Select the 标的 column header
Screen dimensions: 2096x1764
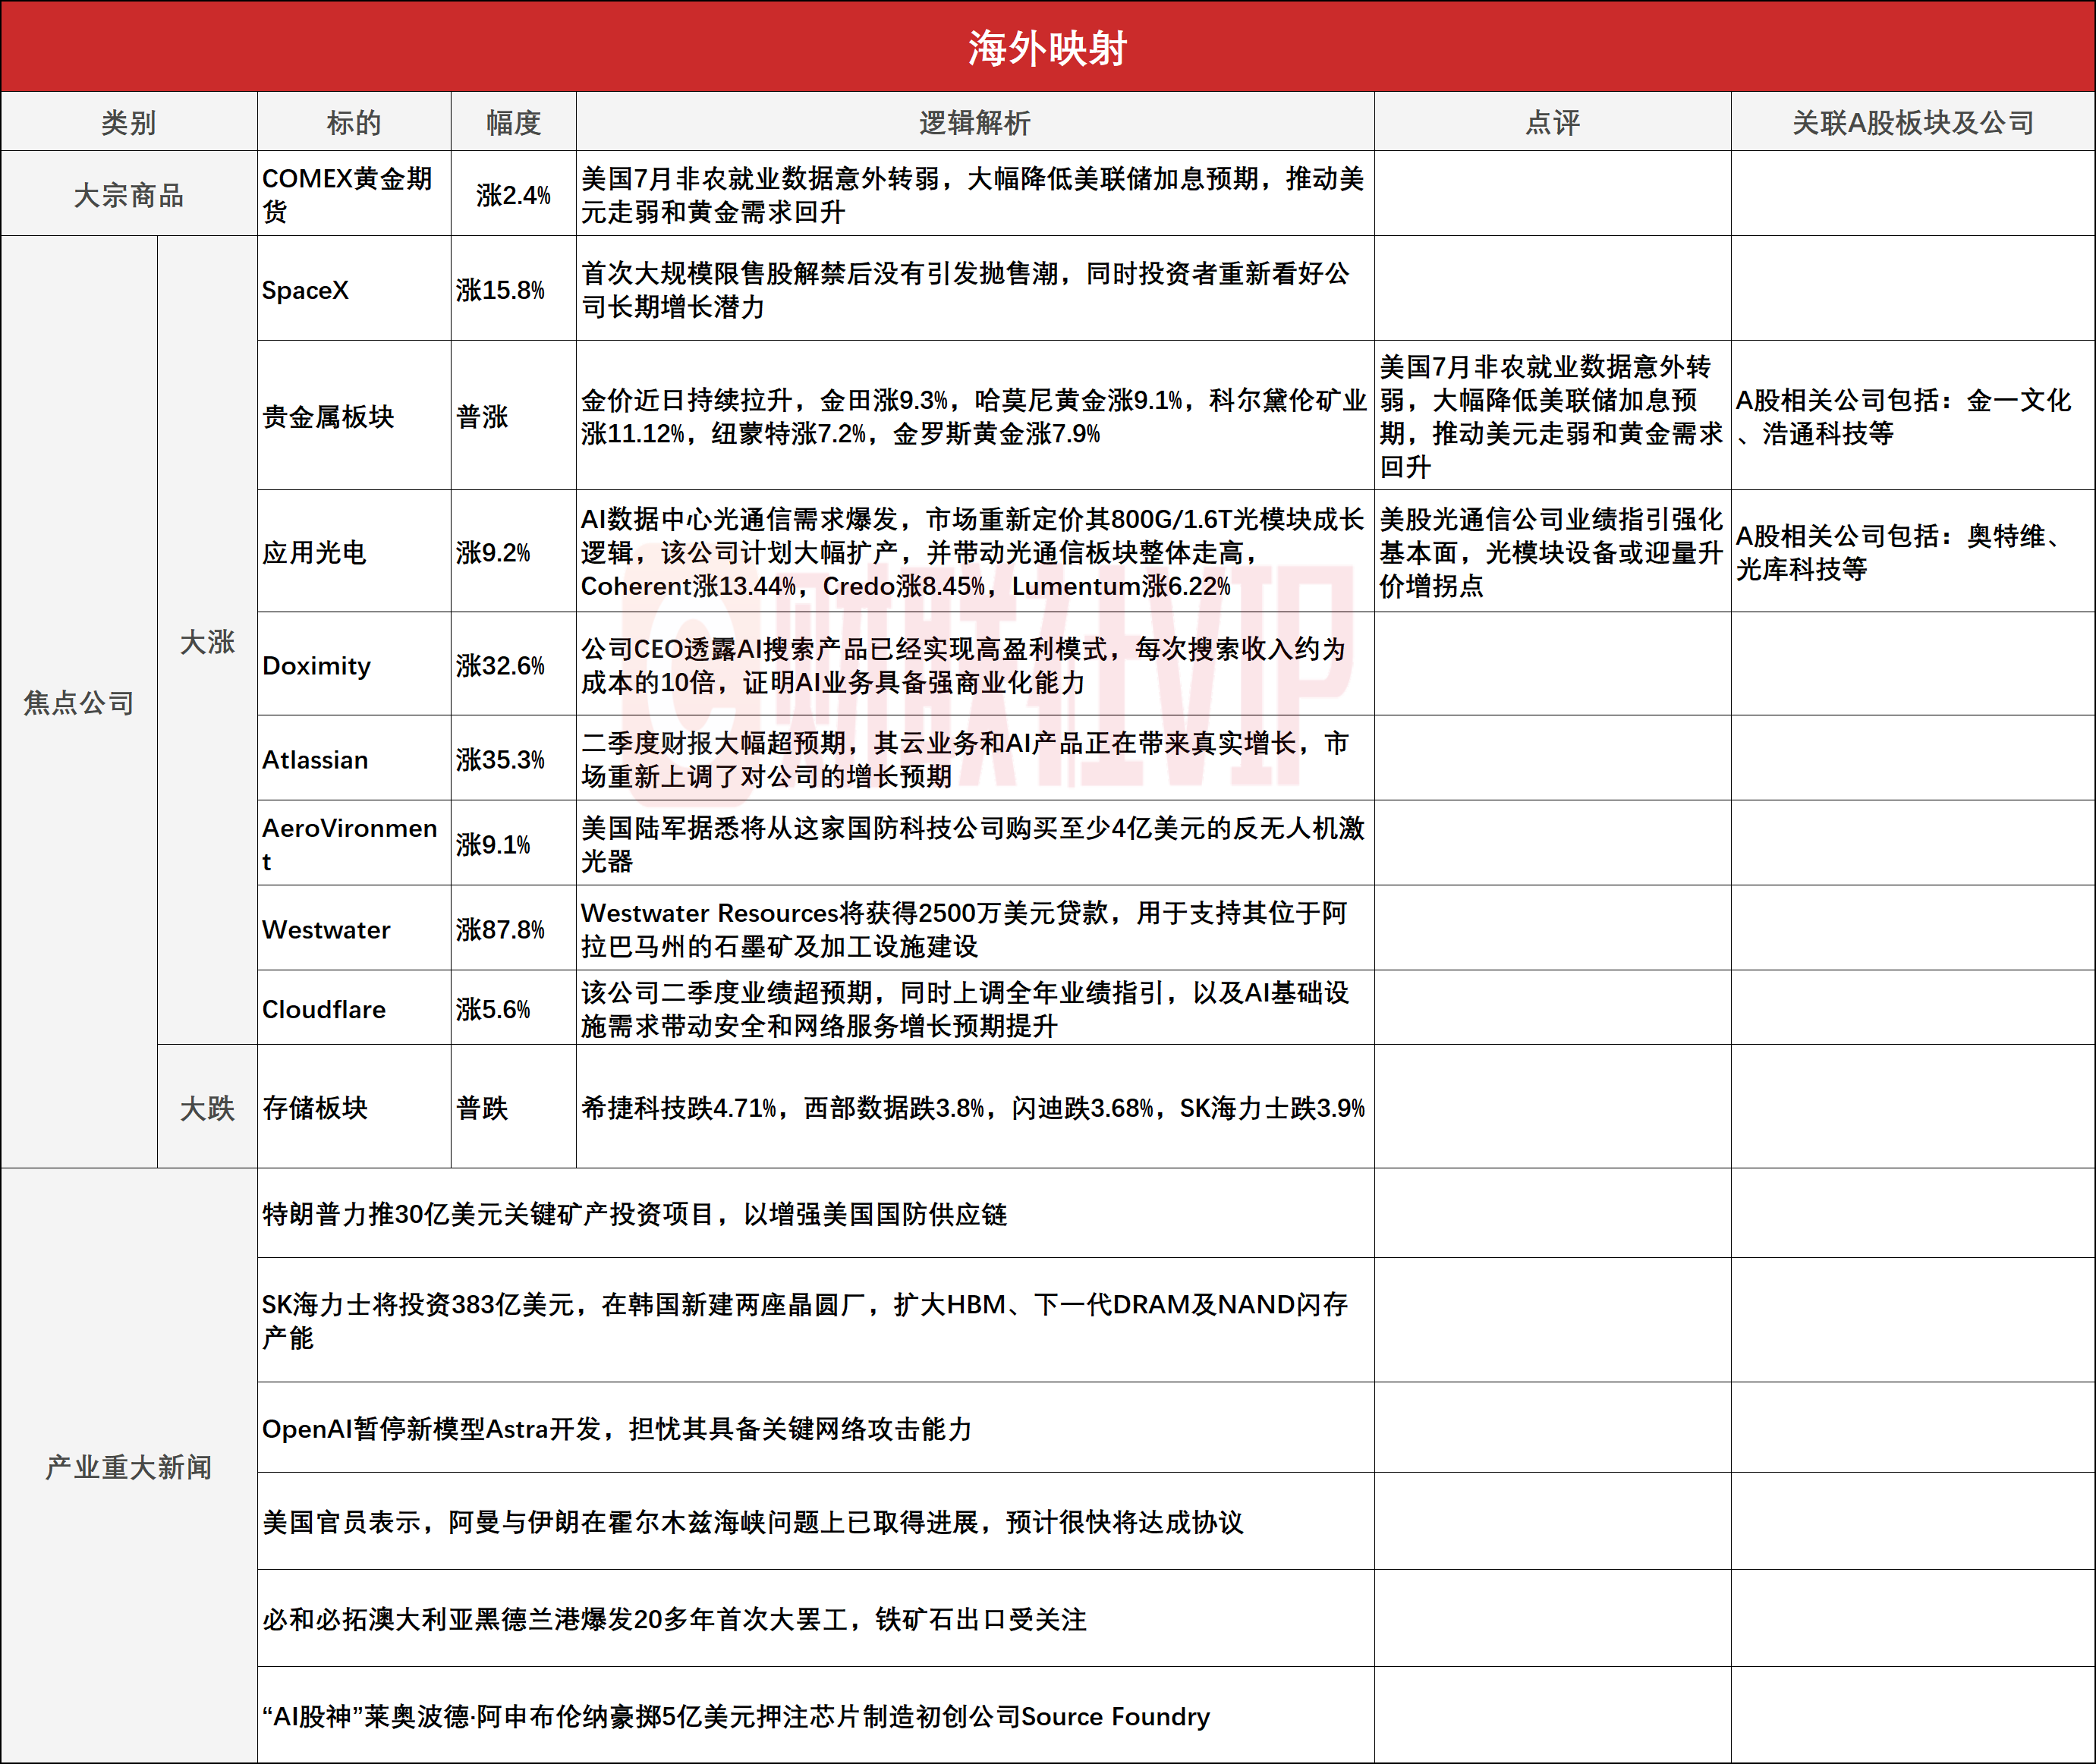click(354, 122)
